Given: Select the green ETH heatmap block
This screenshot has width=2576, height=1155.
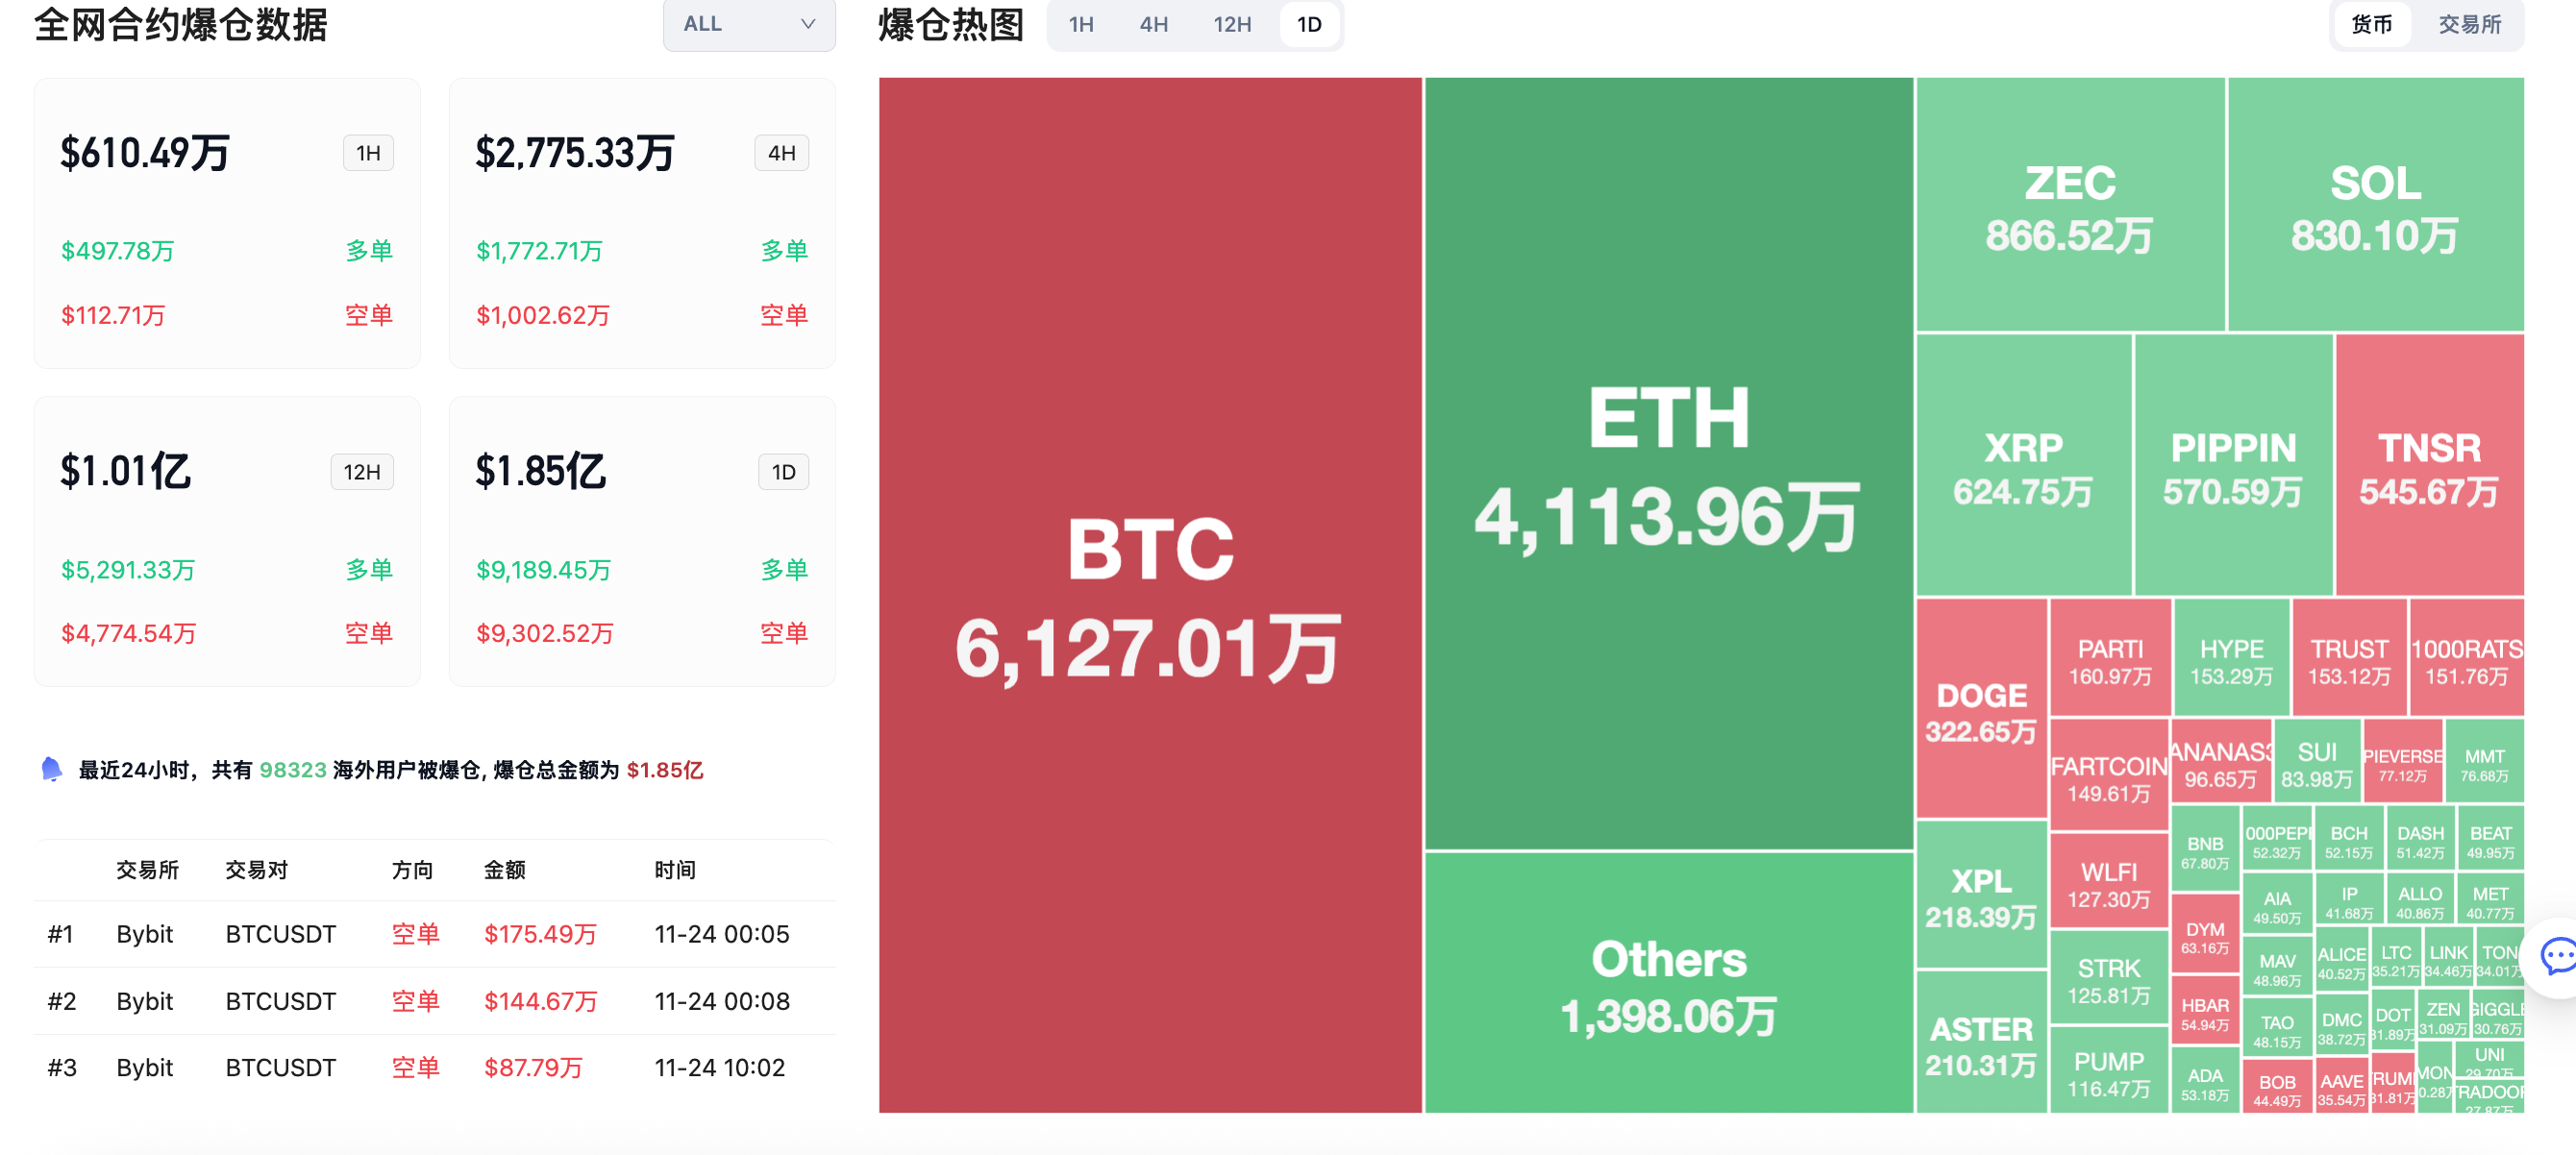Looking at the screenshot, I should pos(1668,464).
